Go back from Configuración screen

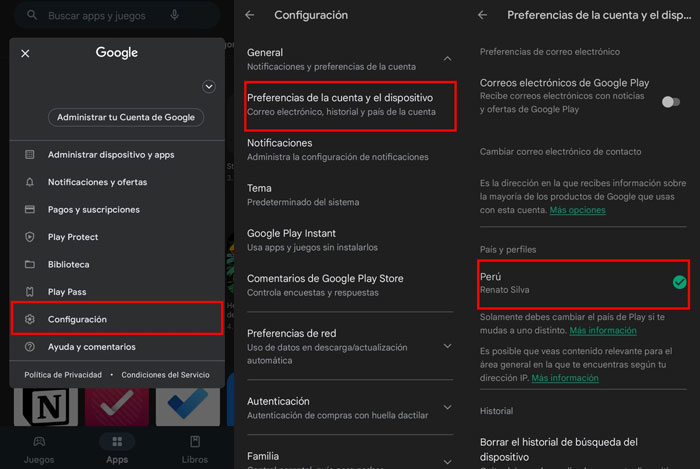(x=250, y=15)
